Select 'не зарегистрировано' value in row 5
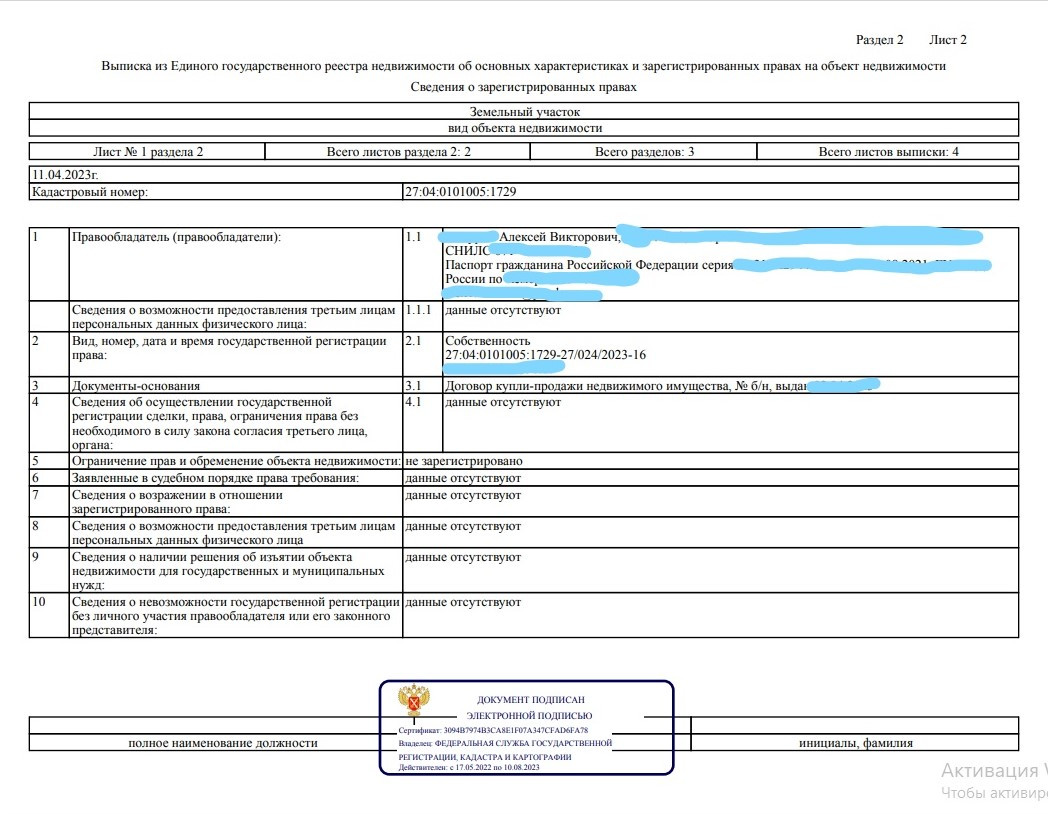 point(464,461)
